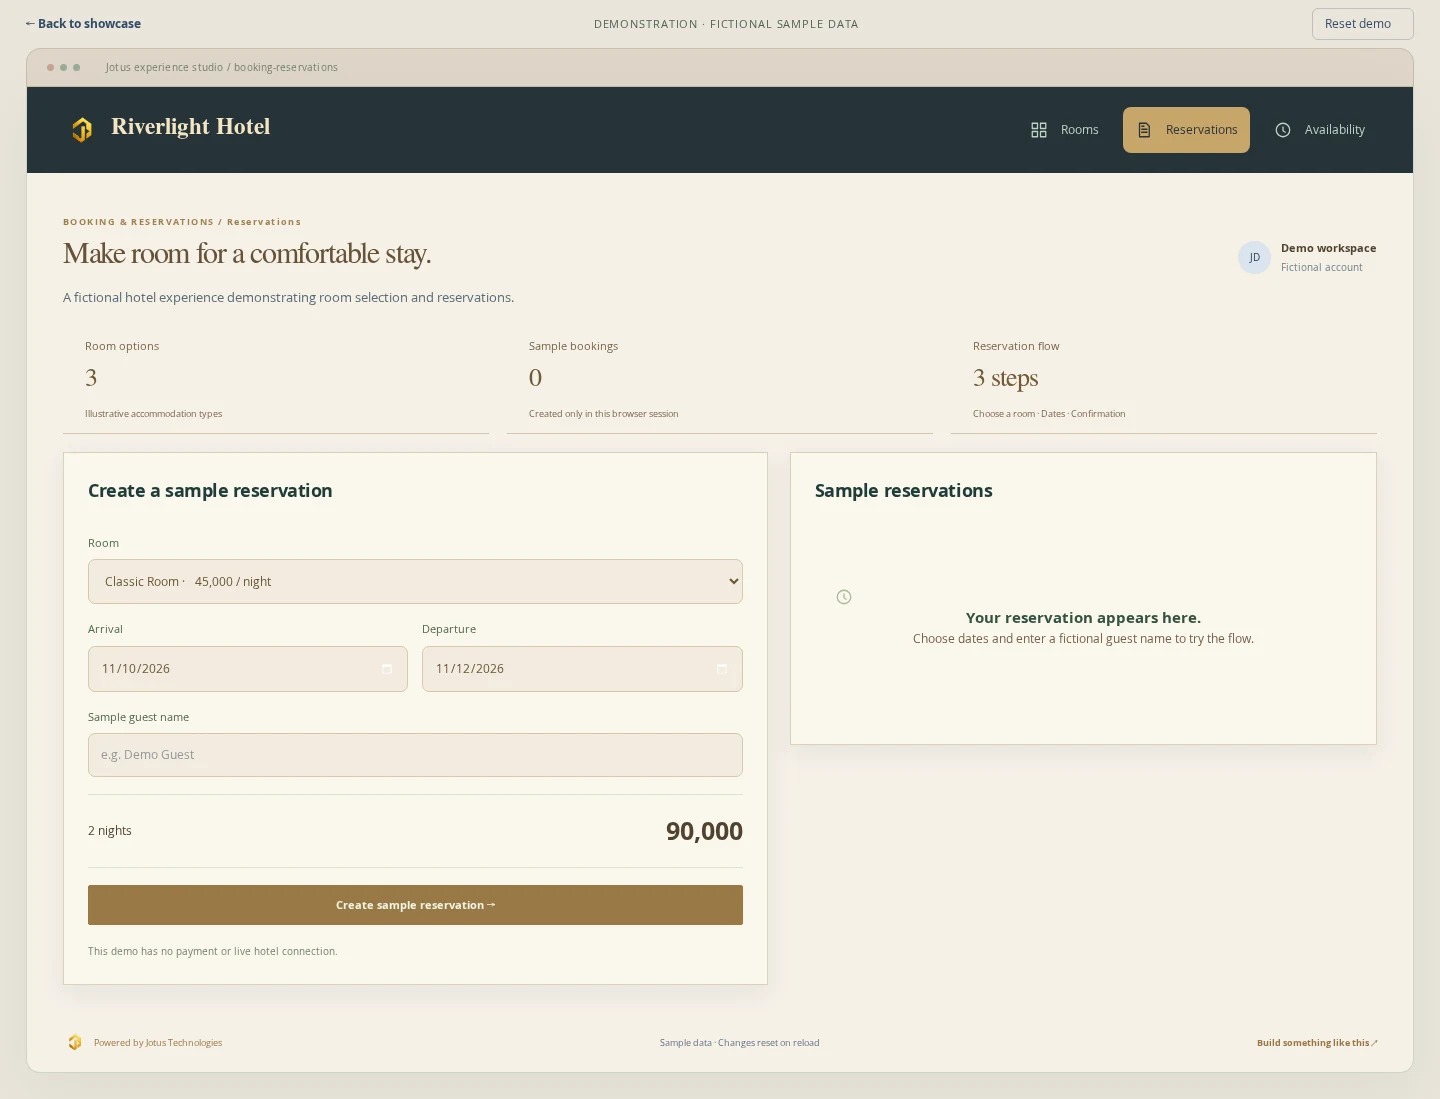Click the no payment disclaimer text
1440x1099 pixels.
click(x=213, y=952)
